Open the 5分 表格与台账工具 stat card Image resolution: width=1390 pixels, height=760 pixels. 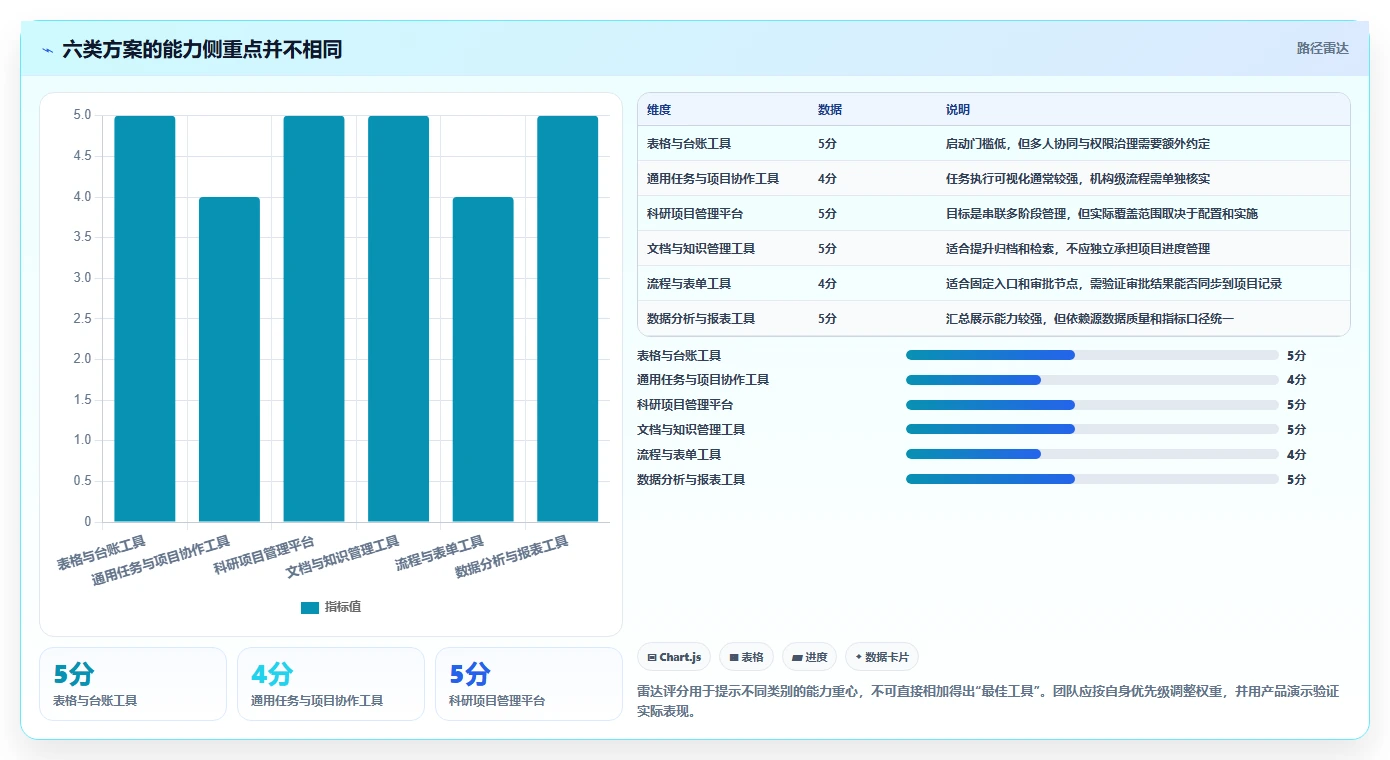click(133, 684)
